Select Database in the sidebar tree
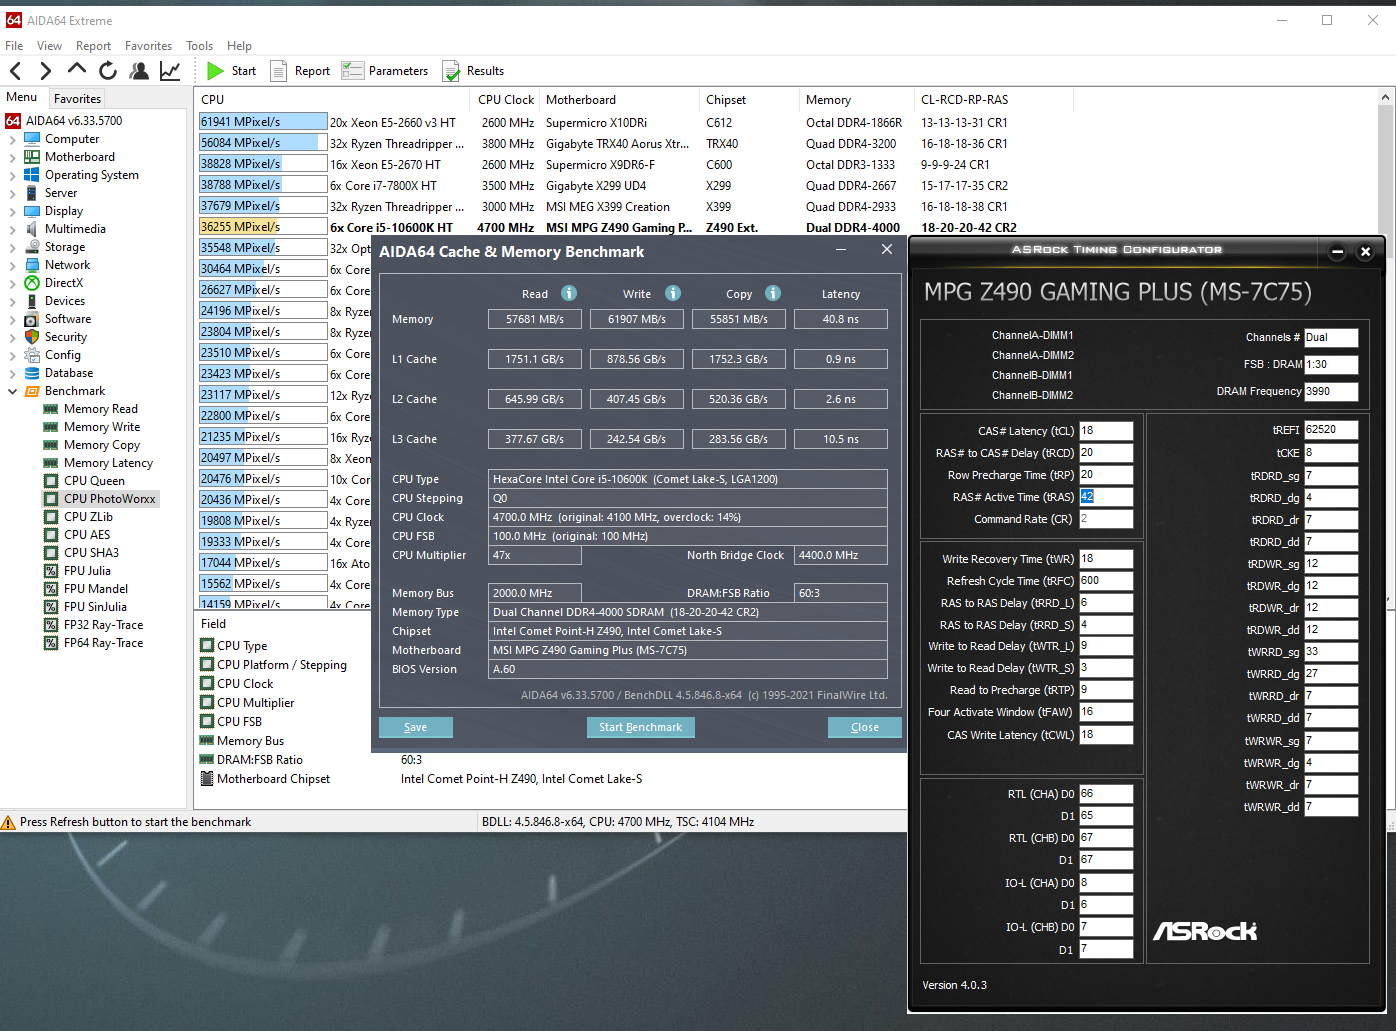This screenshot has height=1031, width=1396. [69, 373]
